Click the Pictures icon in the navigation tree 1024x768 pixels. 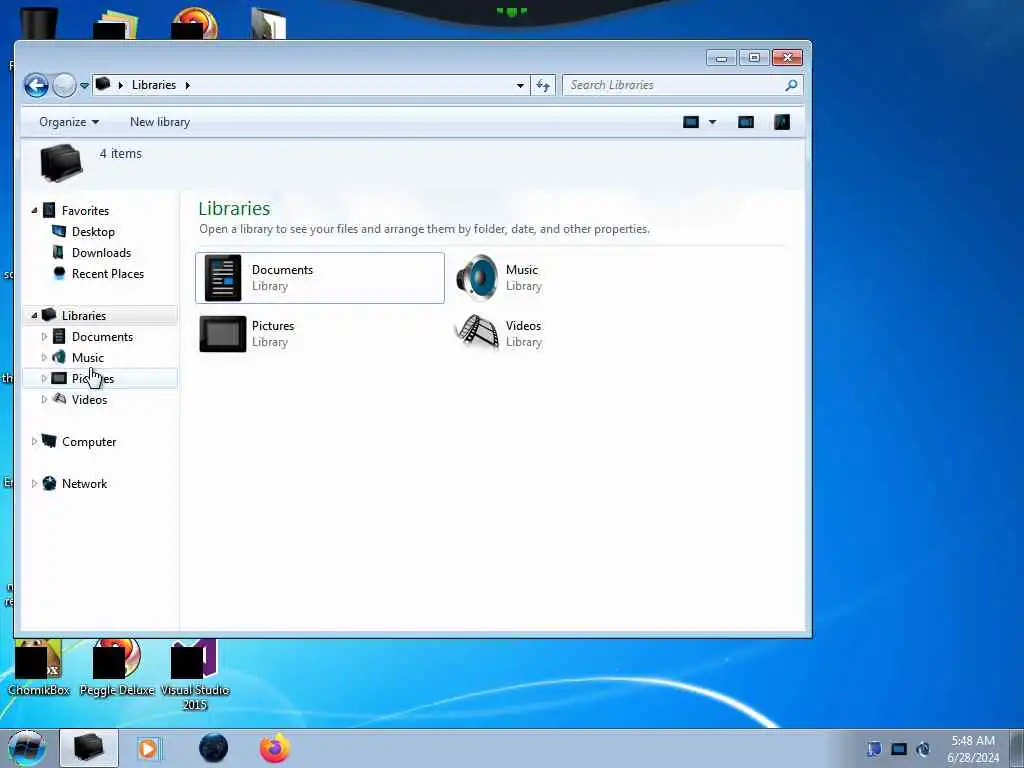point(59,378)
